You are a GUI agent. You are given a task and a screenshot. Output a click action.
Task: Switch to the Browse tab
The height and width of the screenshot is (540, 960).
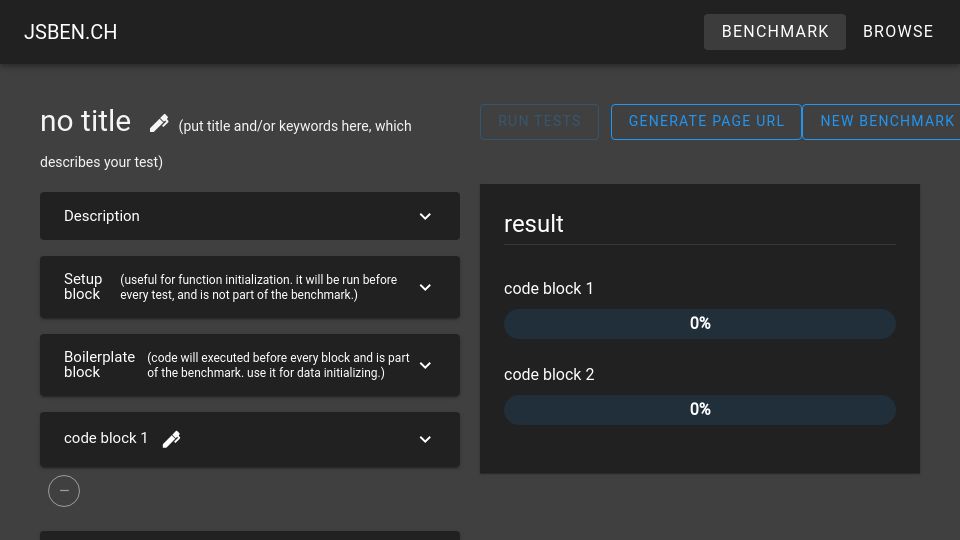pos(898,32)
